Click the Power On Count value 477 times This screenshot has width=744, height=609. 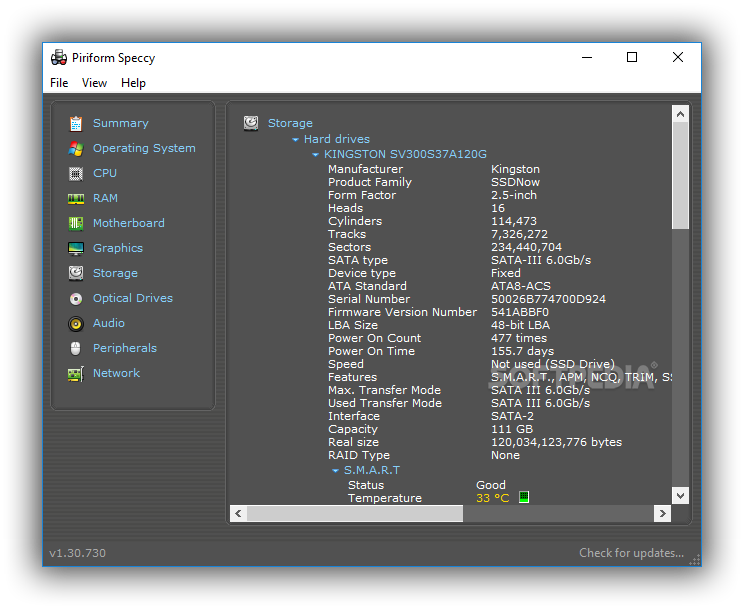519,338
